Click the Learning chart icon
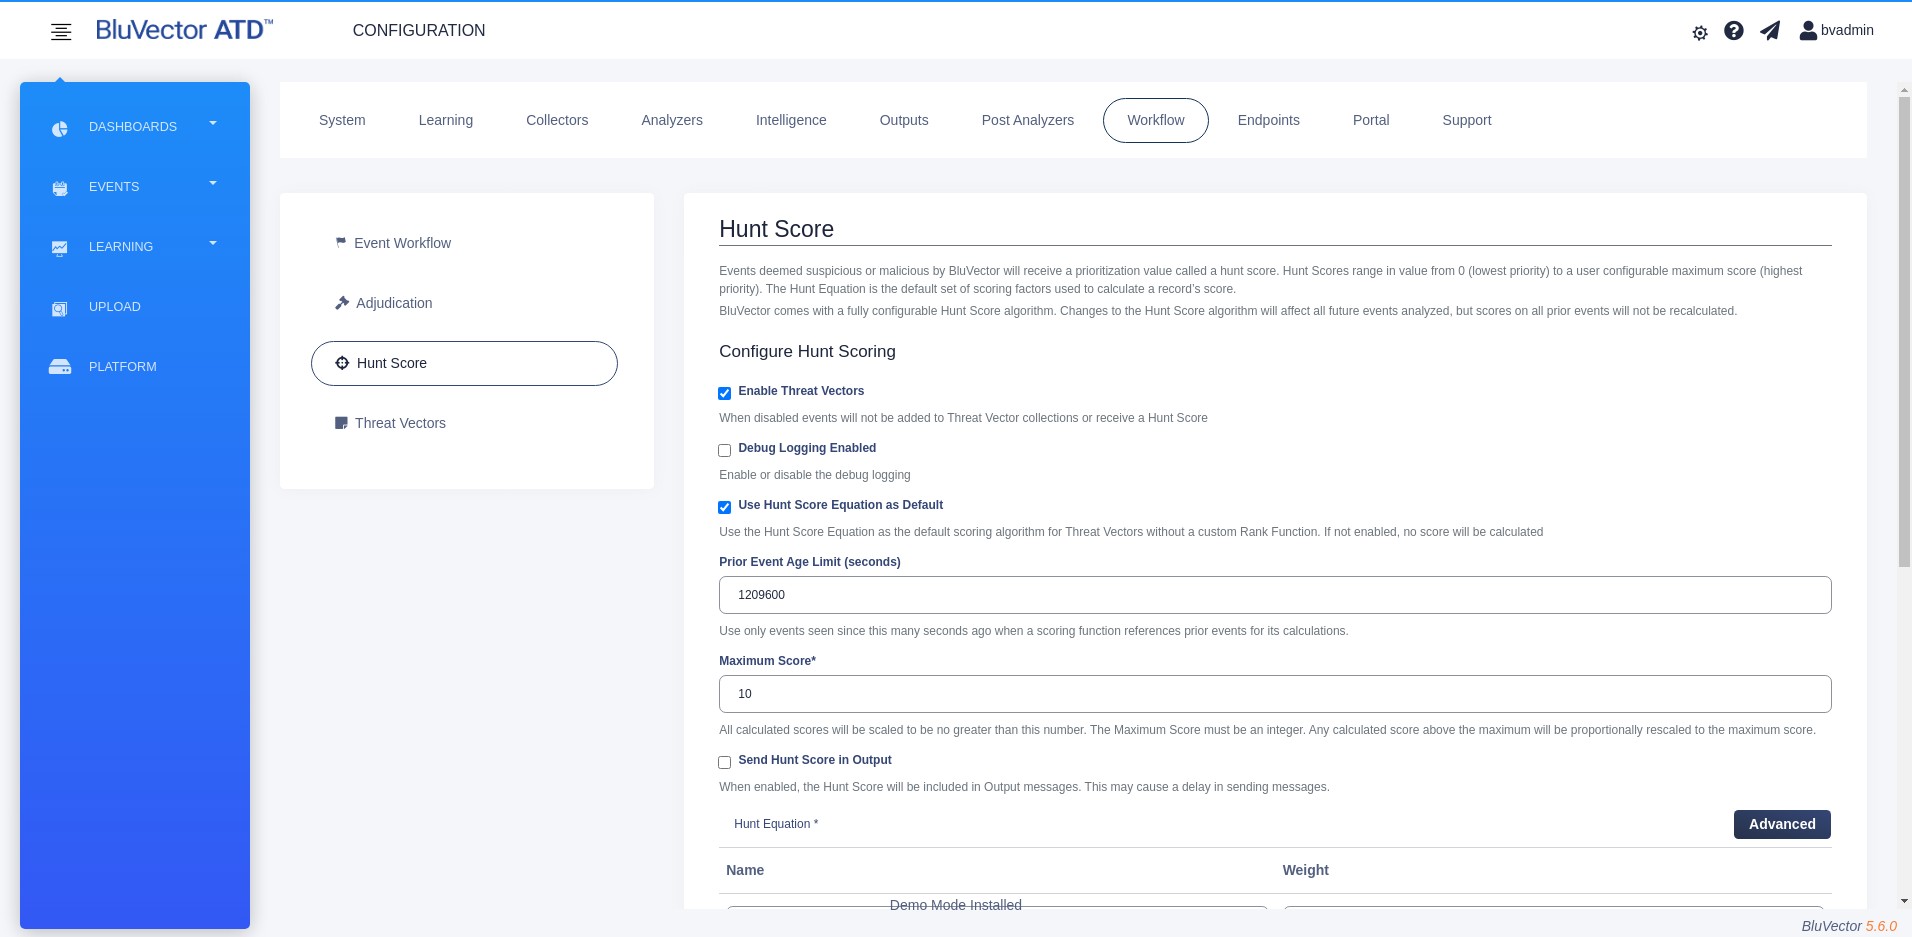This screenshot has width=1912, height=937. pos(60,248)
